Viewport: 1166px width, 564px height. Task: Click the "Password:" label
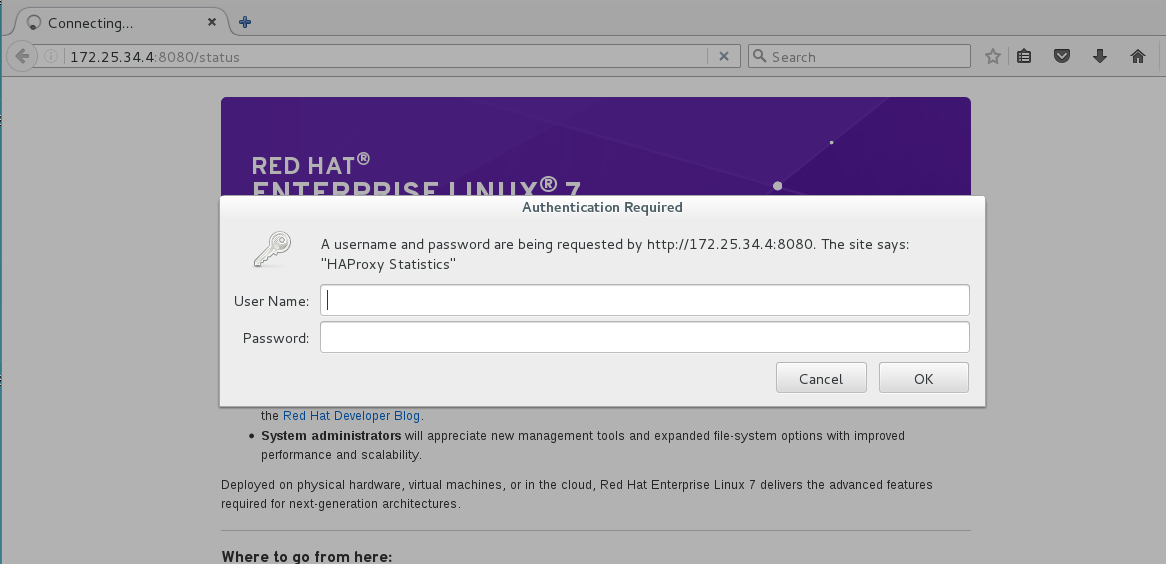pyautogui.click(x=276, y=339)
